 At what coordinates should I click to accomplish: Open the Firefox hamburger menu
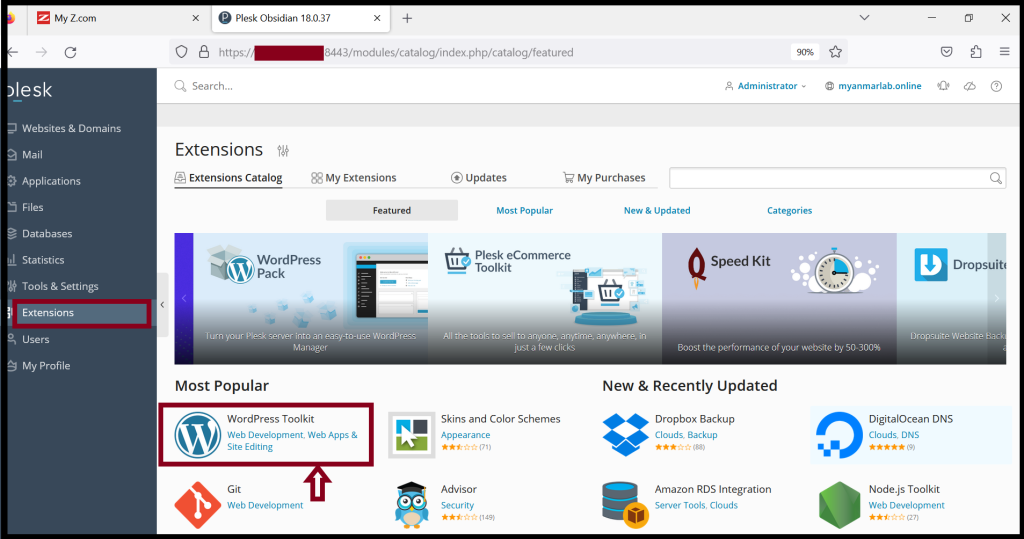[x=1004, y=52]
